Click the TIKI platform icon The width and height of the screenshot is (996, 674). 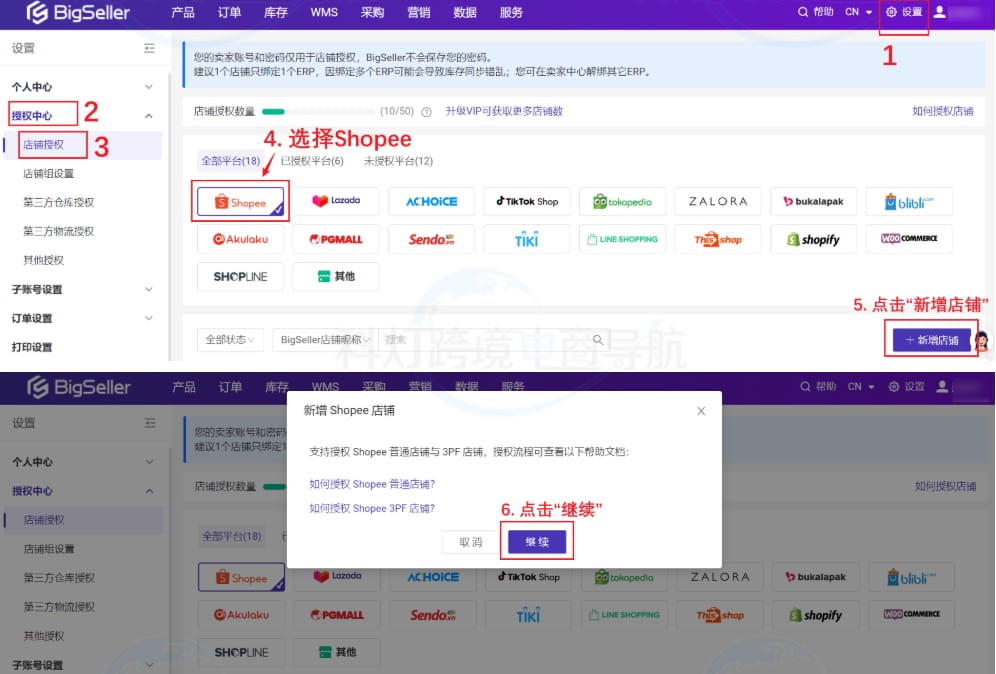point(526,239)
